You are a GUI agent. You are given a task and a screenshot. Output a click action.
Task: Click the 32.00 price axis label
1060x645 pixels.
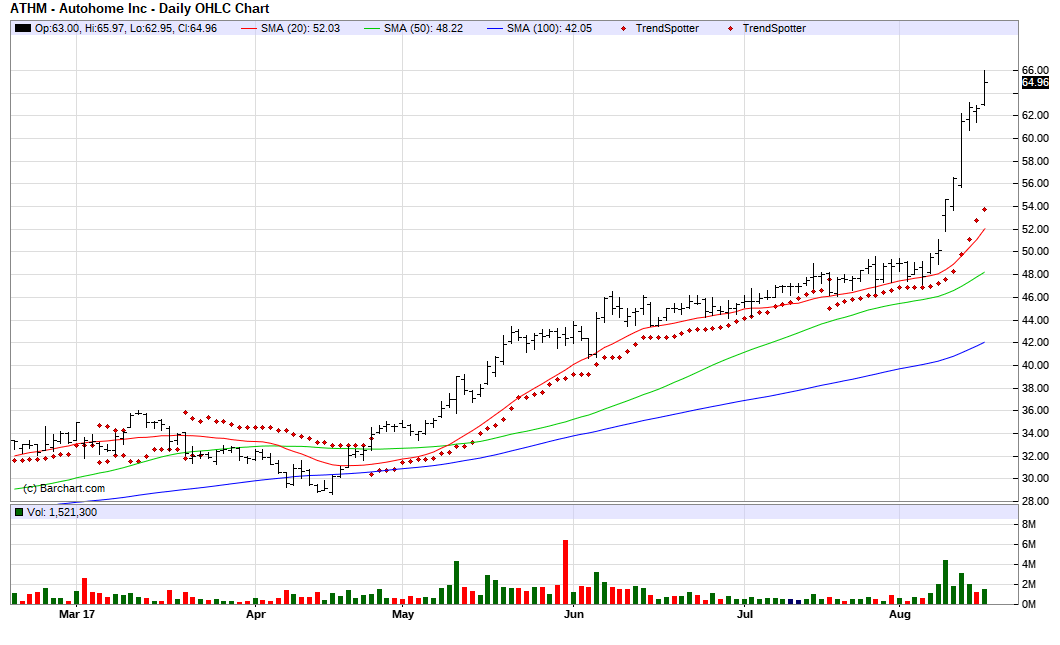pos(1035,456)
